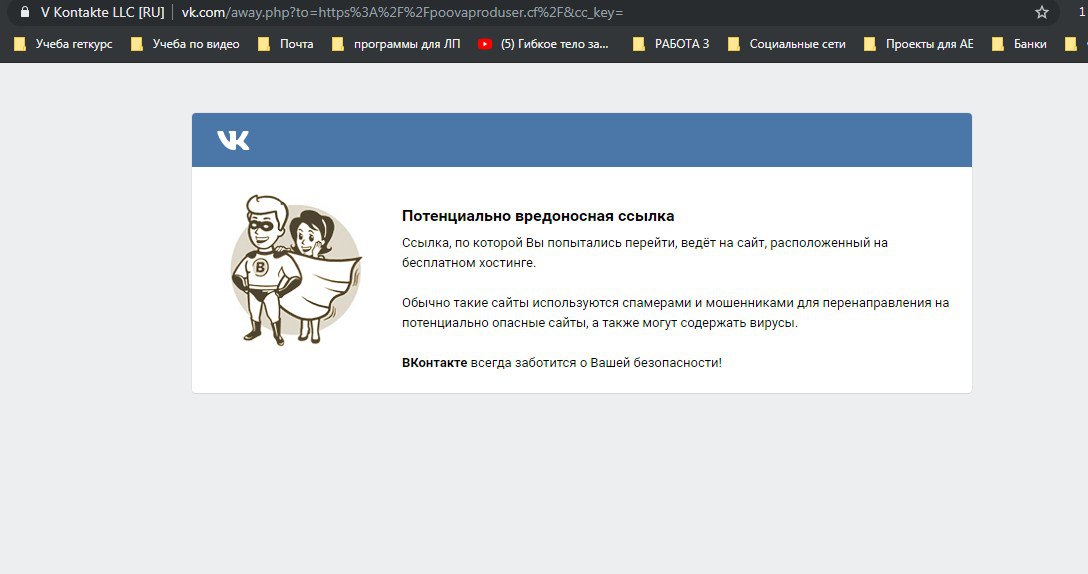Screen dimensions: 1088x574
Task: Open the Банки bookmark folder
Action: [x=1019, y=44]
